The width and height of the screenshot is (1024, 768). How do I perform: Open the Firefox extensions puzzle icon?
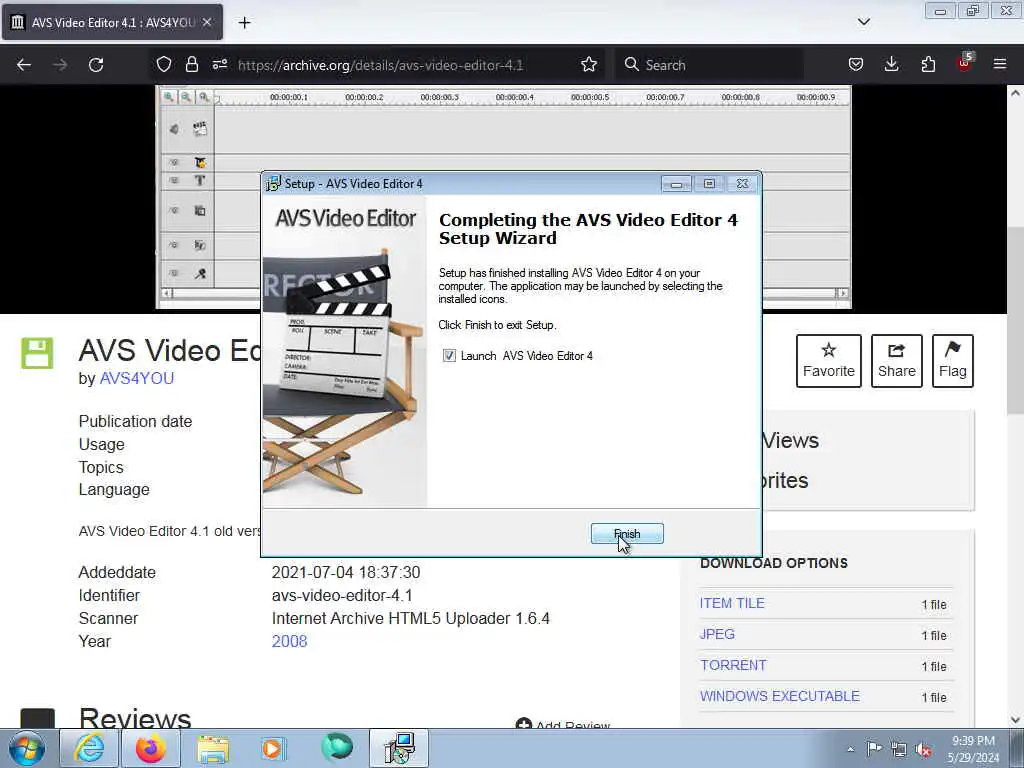[x=927, y=64]
